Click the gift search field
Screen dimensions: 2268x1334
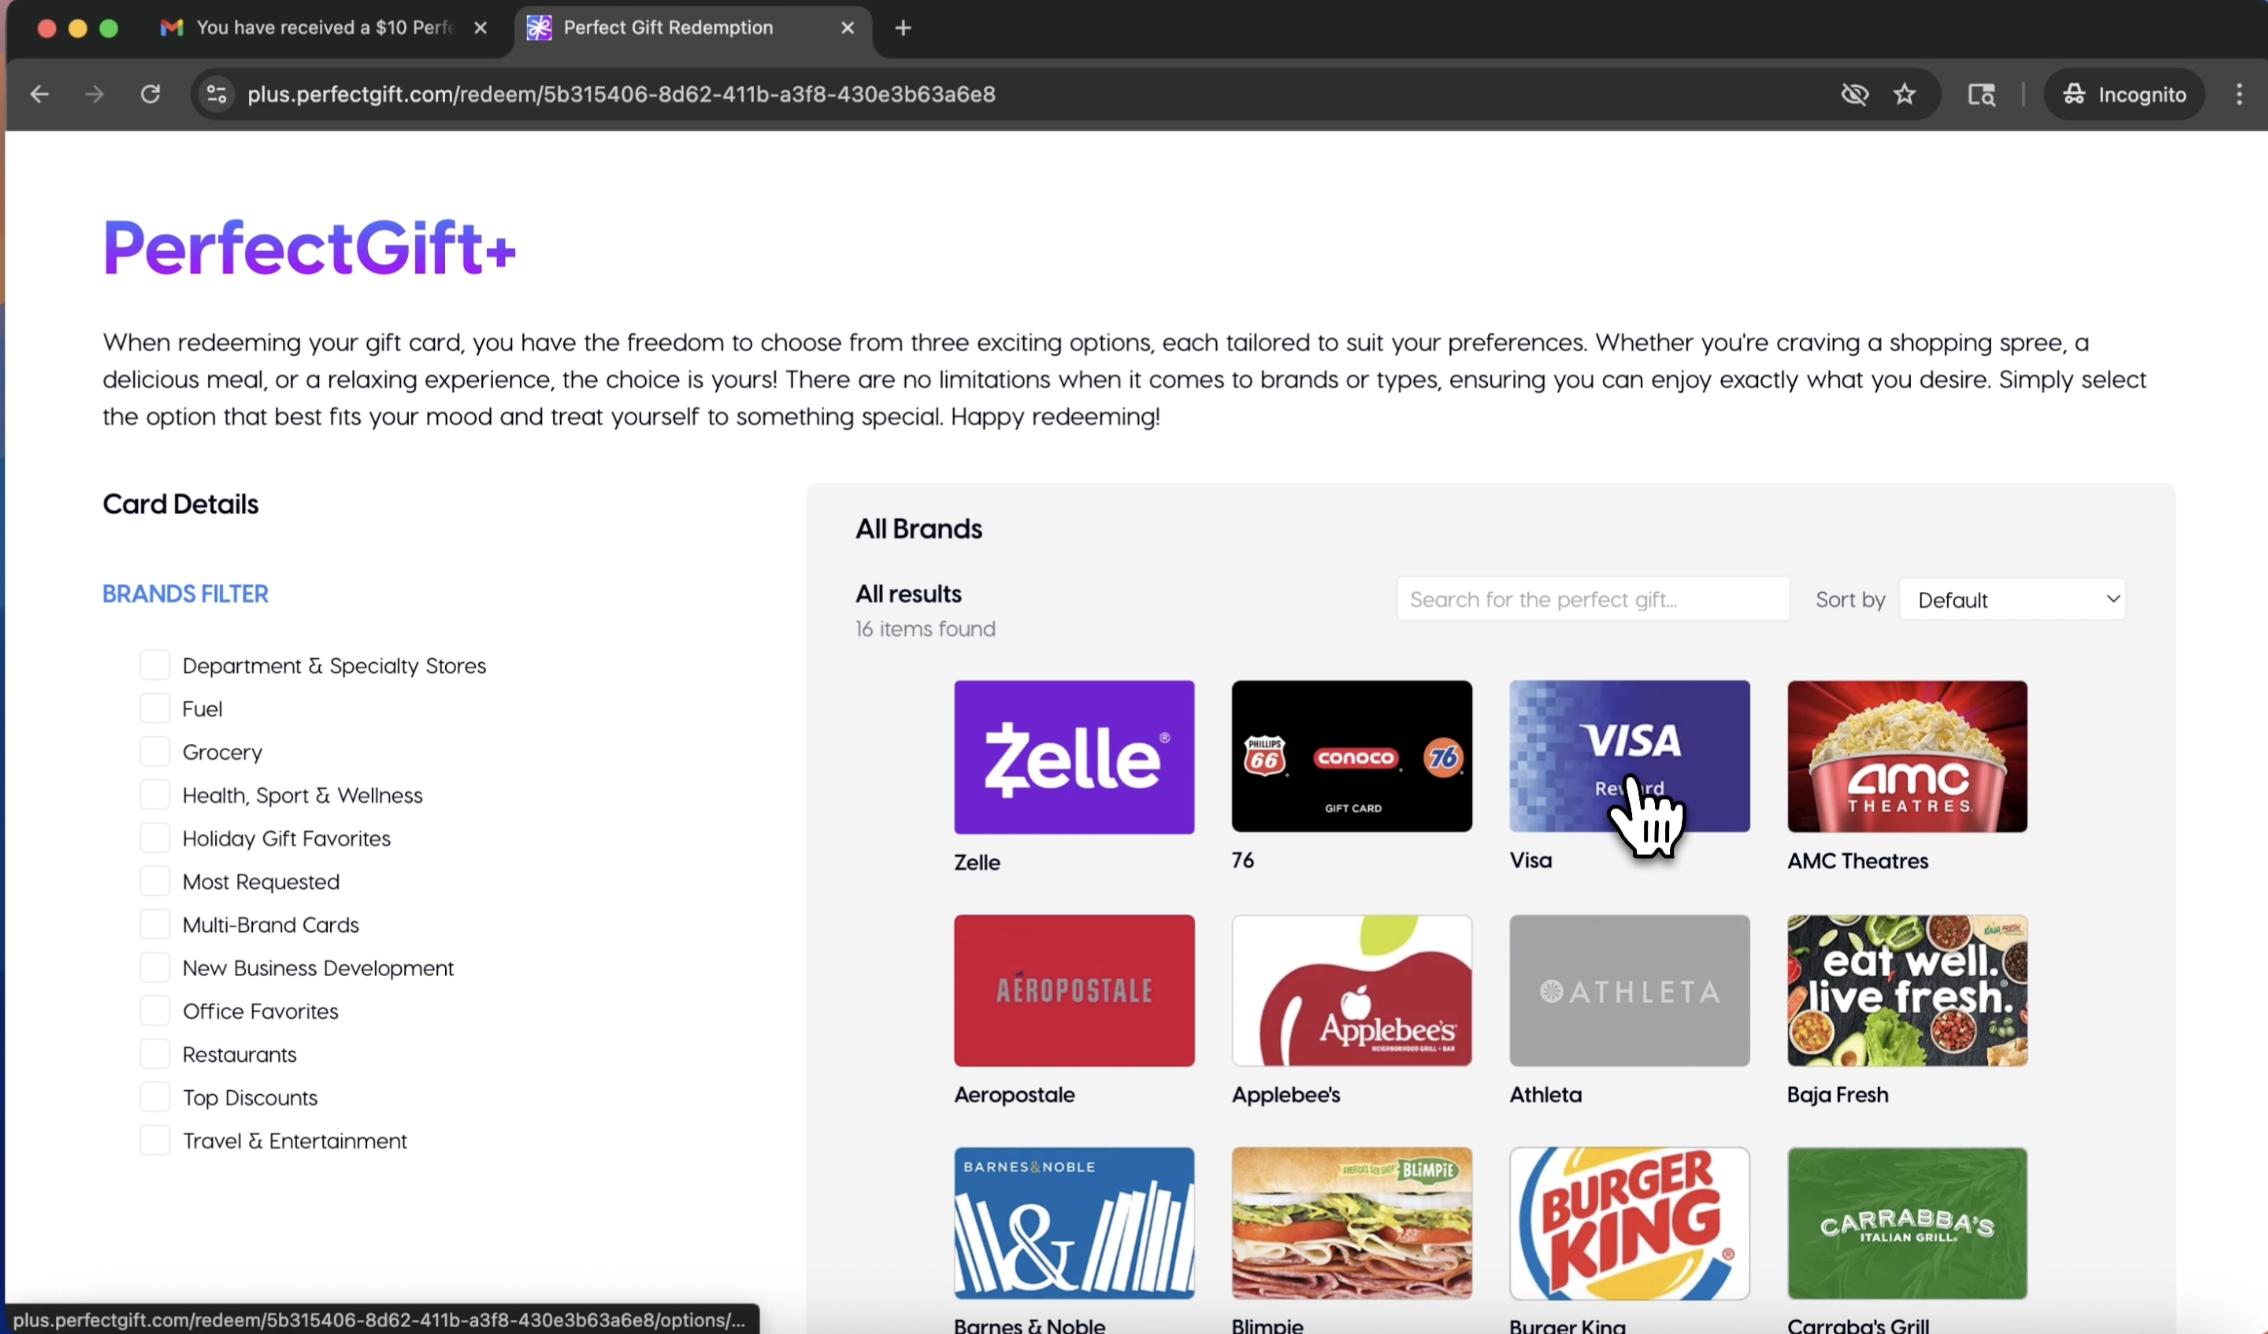1593,599
